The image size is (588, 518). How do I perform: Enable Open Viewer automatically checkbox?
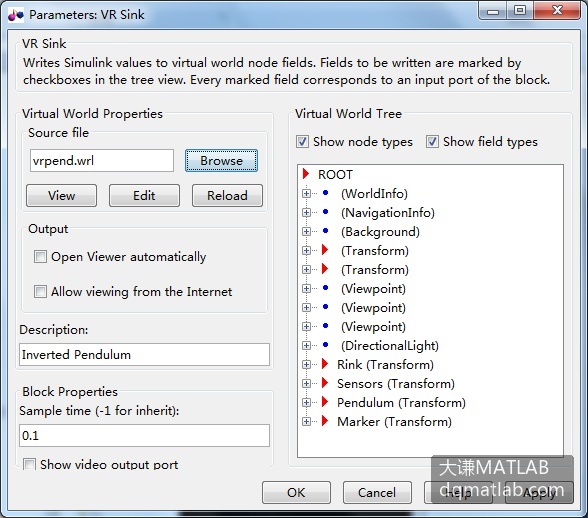tap(40, 257)
